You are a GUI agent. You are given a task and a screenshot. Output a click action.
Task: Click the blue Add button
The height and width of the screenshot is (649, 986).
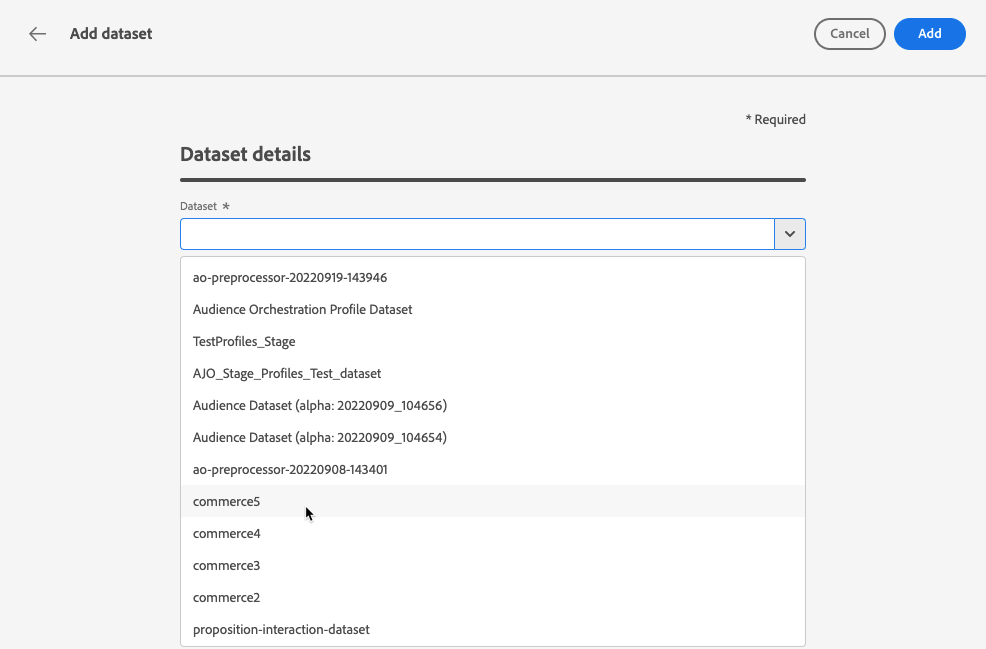coord(929,34)
